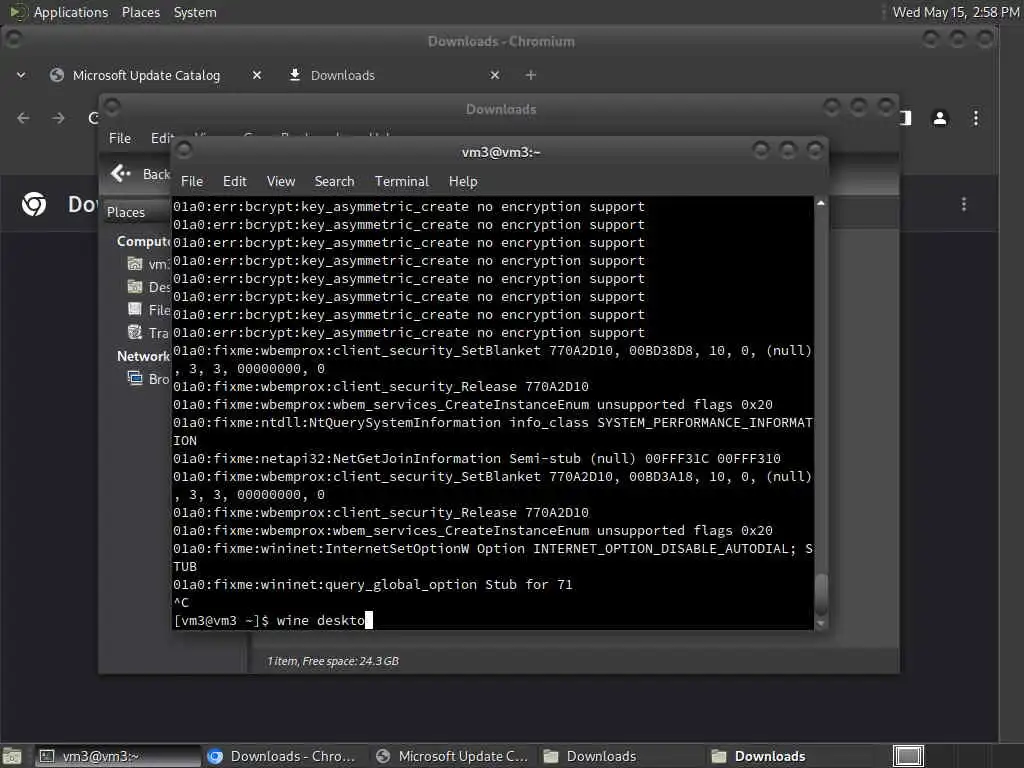1024x768 pixels.
Task: Open Chromium side panel icon
Action: click(x=906, y=118)
